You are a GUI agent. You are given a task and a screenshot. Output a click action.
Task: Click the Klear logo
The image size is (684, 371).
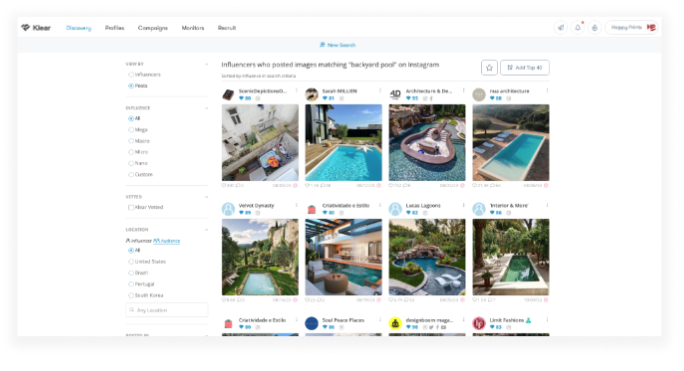[36, 27]
